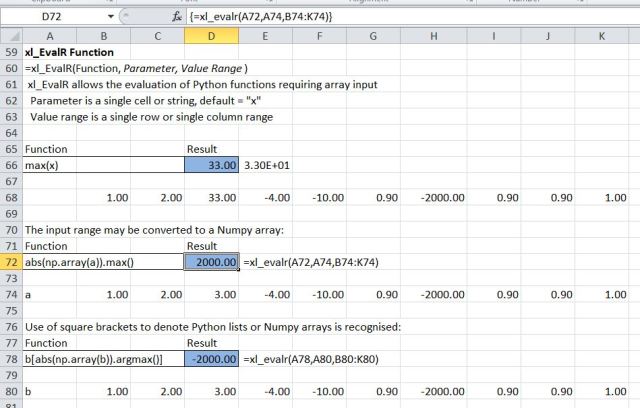The height and width of the screenshot is (408, 640).
Task: Click the Select All corner button
Action: [10, 36]
